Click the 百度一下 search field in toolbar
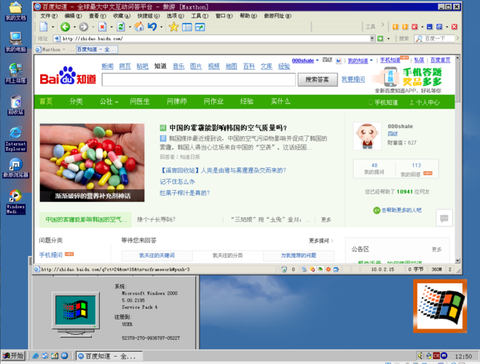 (434, 39)
